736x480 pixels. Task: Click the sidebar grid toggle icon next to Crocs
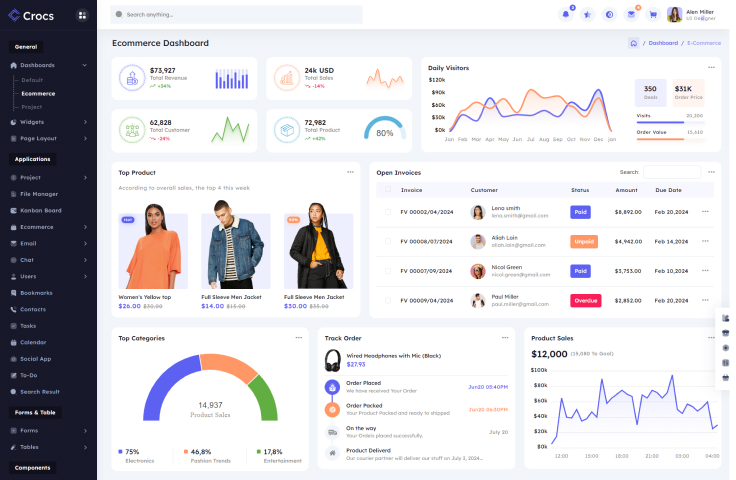[x=82, y=15]
